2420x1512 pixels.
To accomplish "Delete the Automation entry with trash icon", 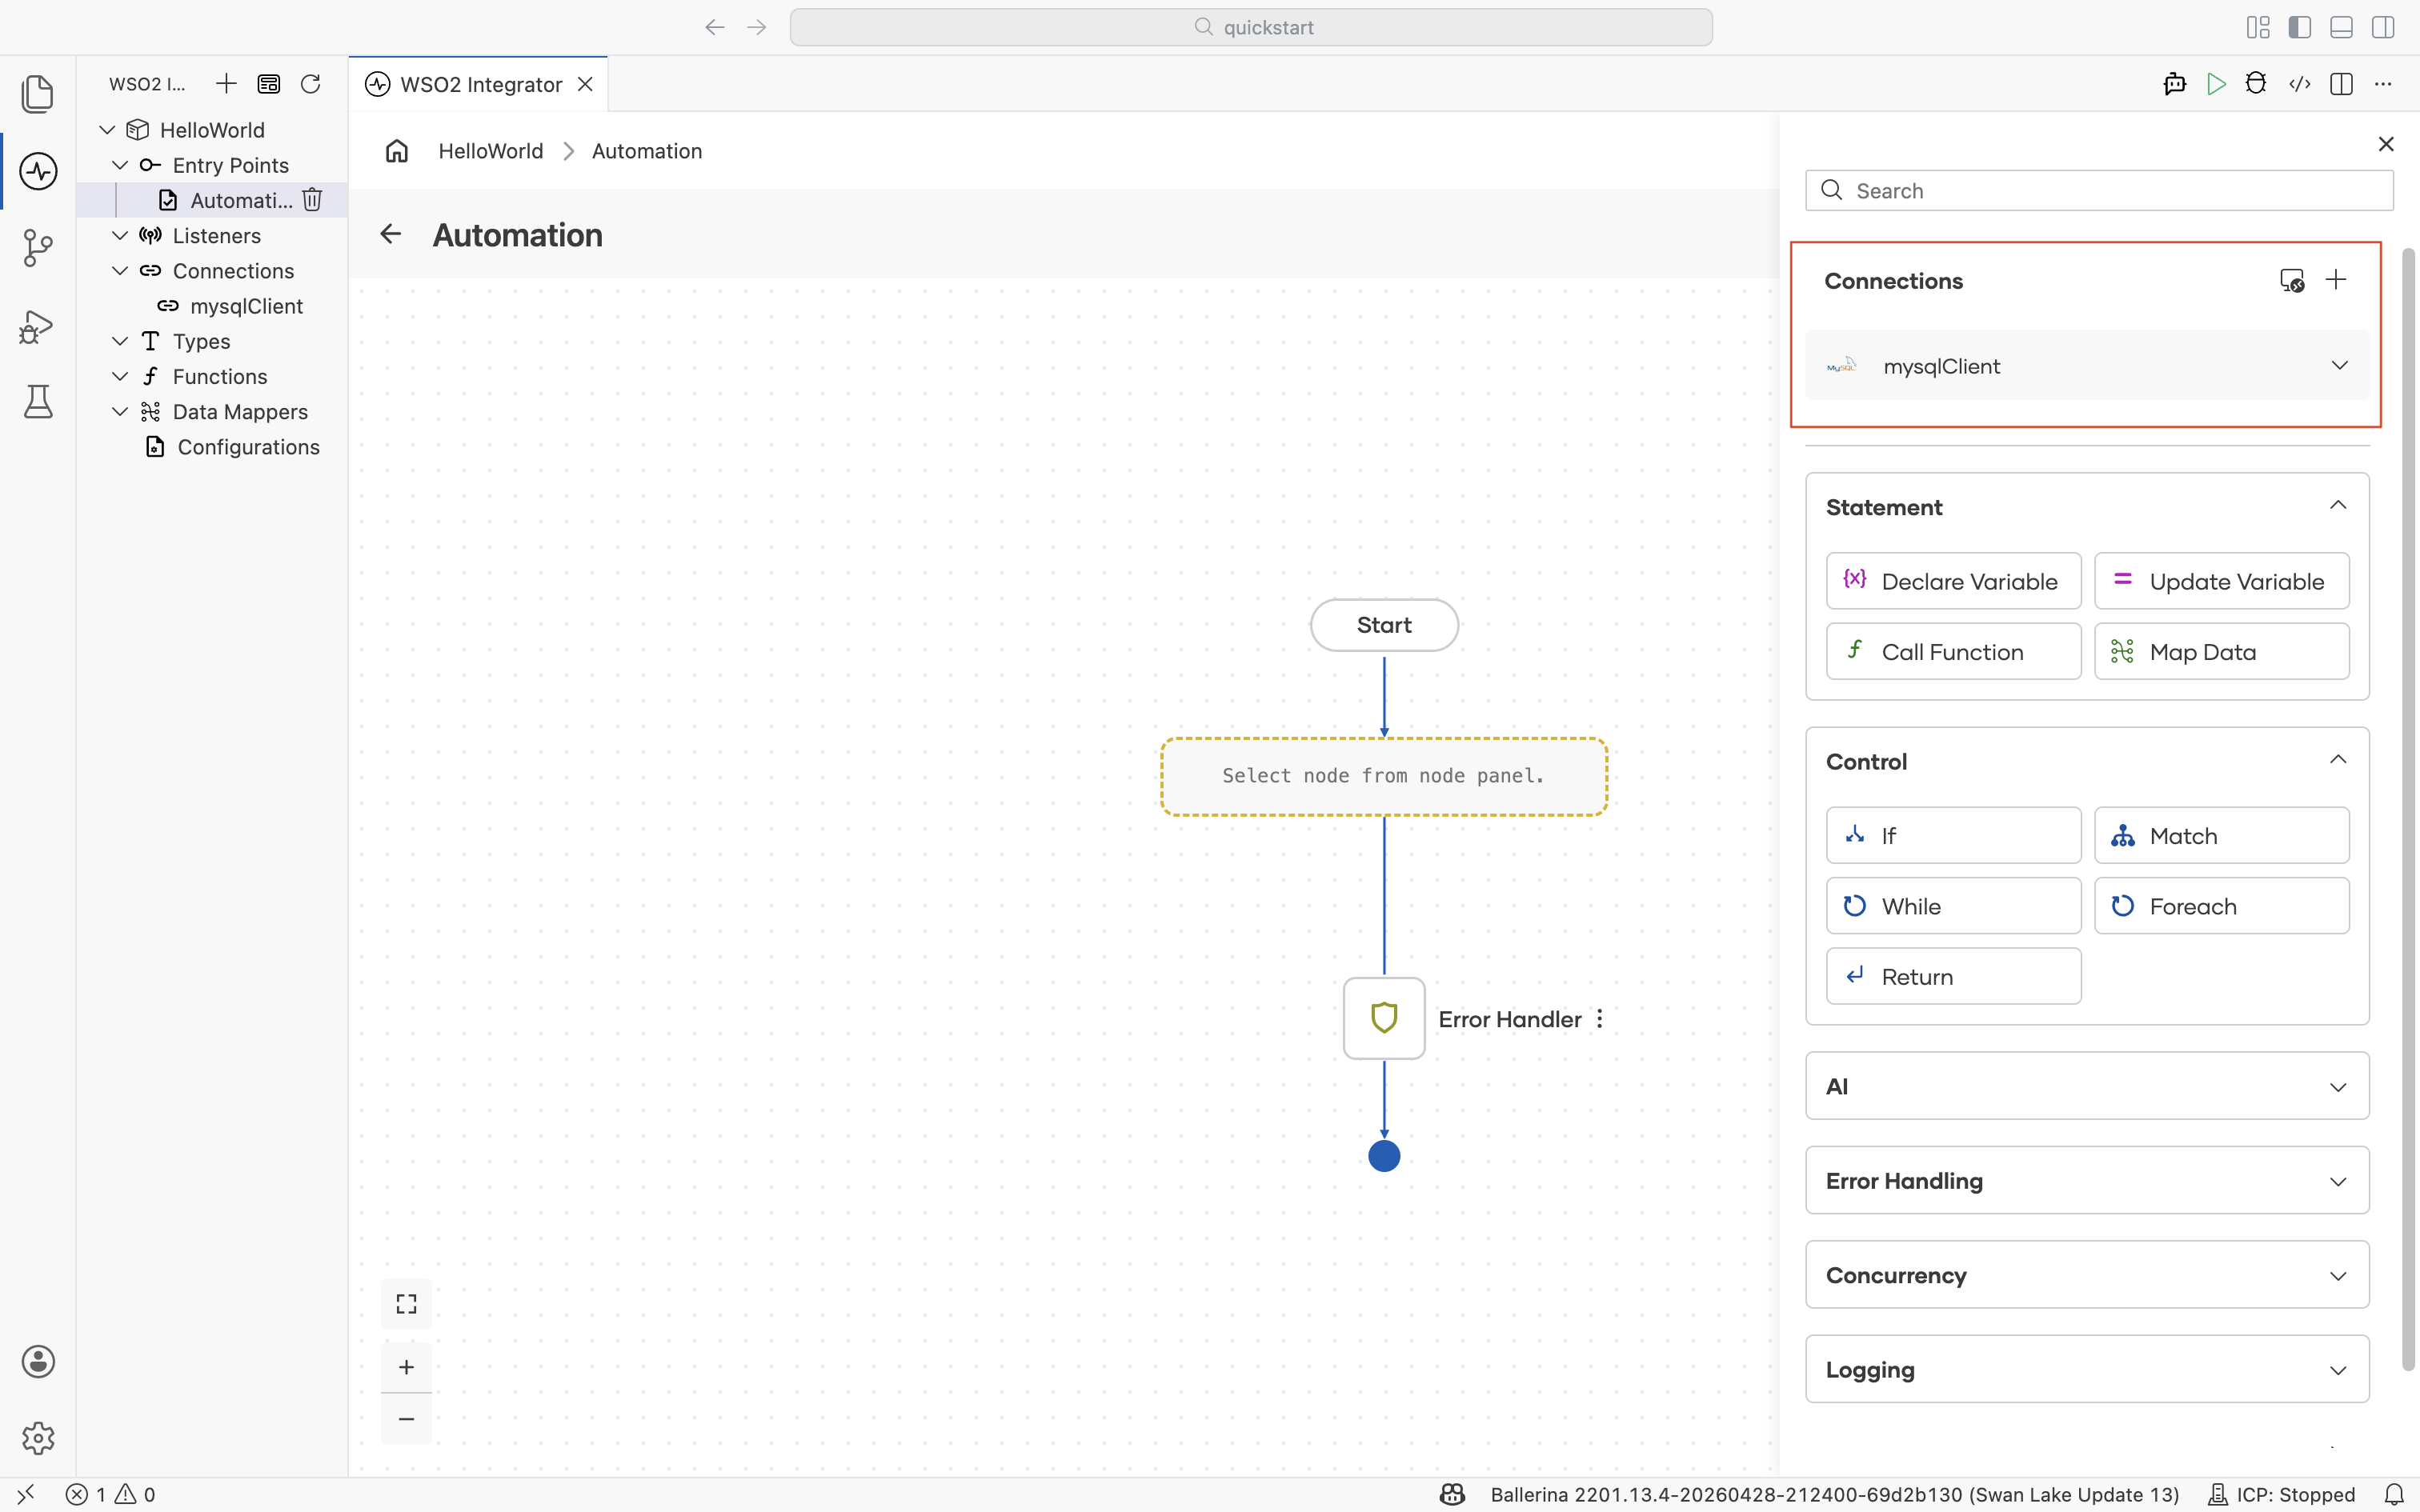I will point(312,200).
